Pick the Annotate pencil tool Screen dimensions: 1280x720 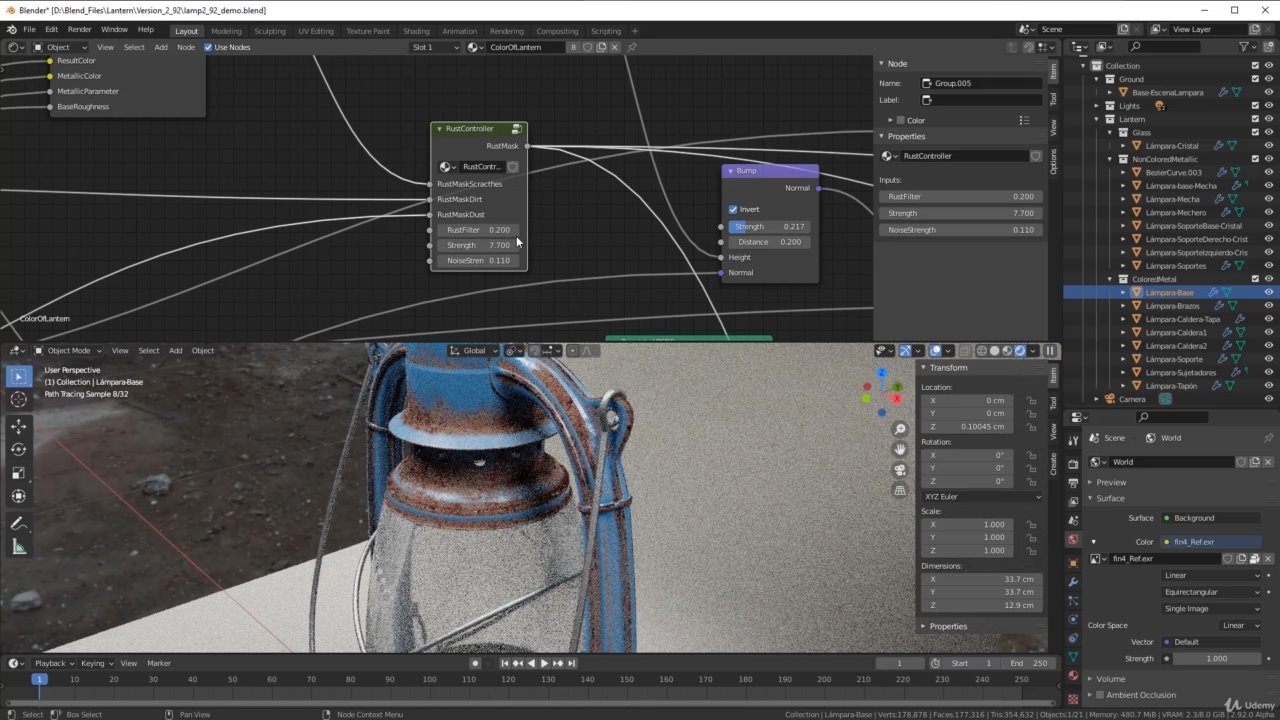[18, 524]
